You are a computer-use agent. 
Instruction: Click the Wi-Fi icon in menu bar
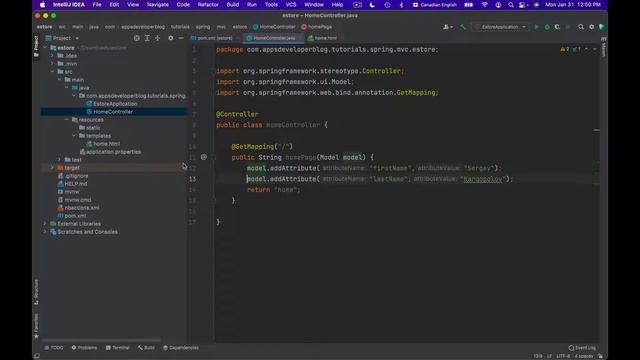click(x=484, y=5)
